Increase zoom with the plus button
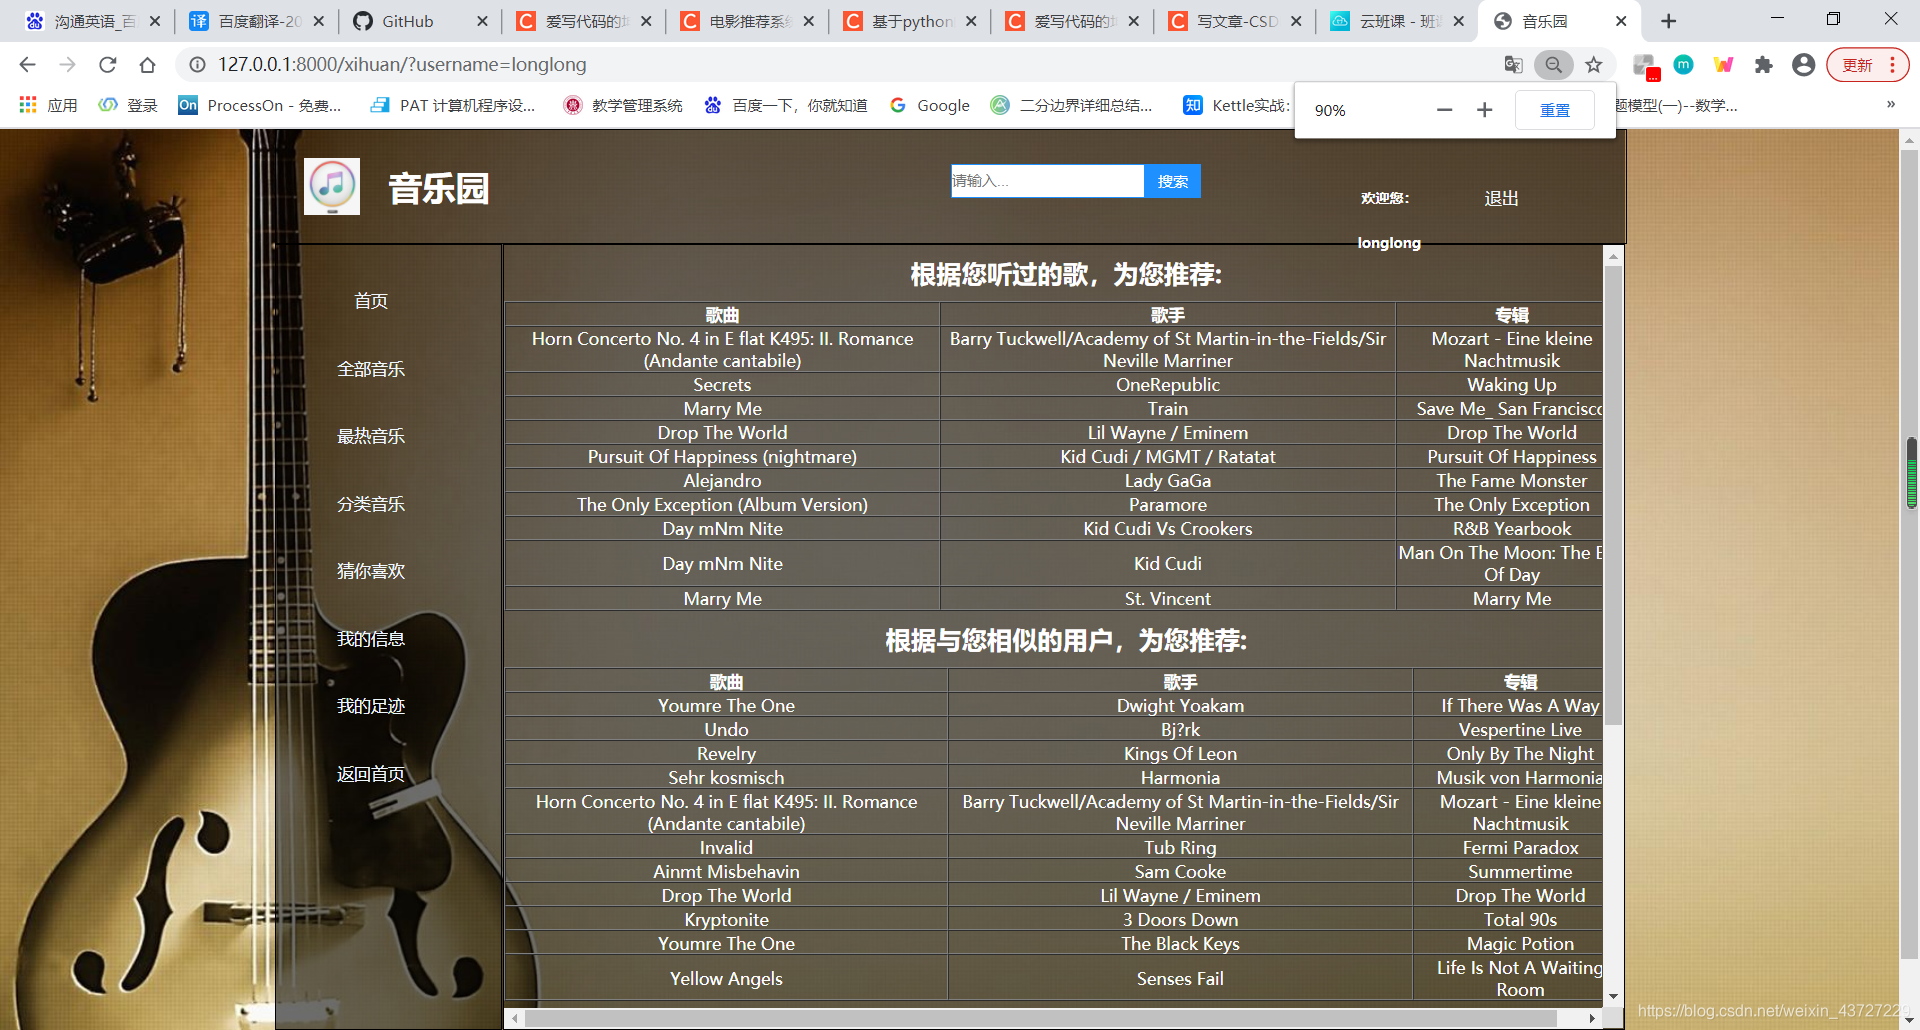Screen dimensions: 1920x1030 [1484, 110]
